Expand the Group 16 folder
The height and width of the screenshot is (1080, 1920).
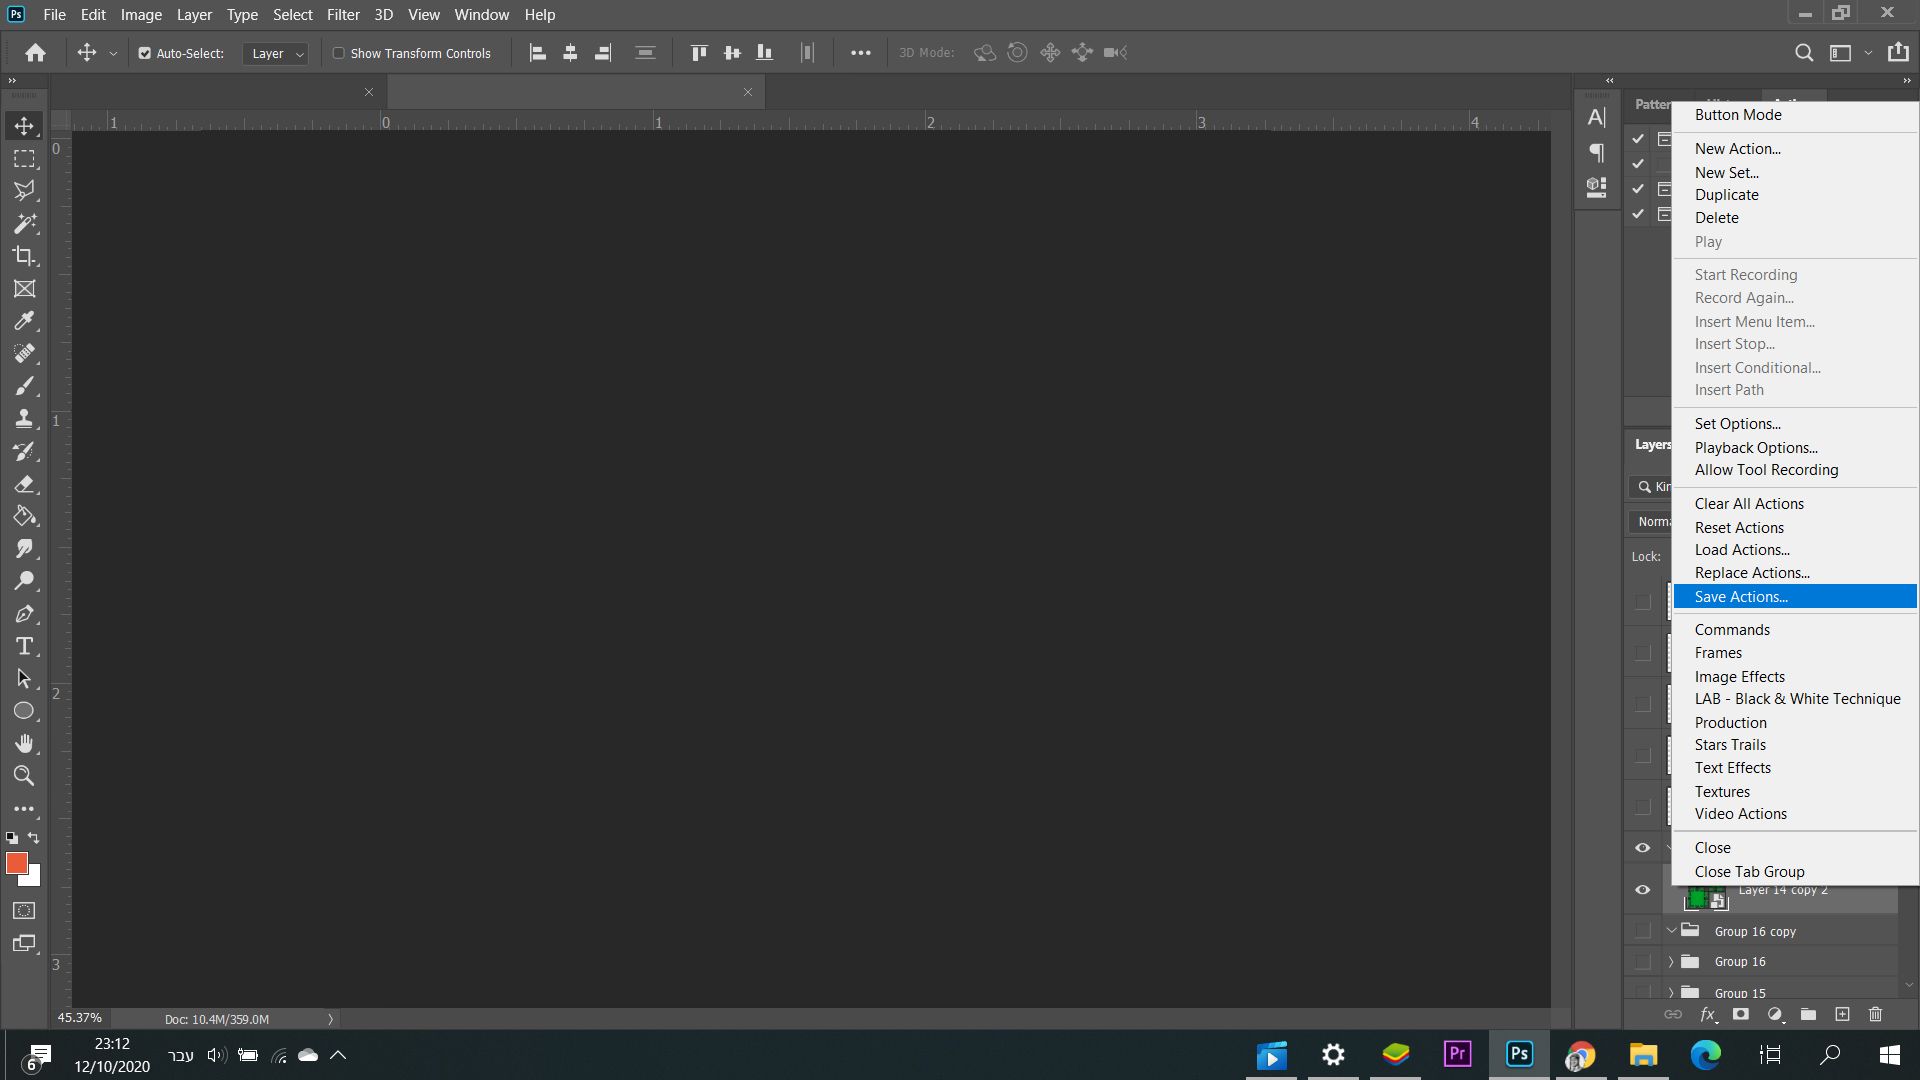(x=1671, y=962)
